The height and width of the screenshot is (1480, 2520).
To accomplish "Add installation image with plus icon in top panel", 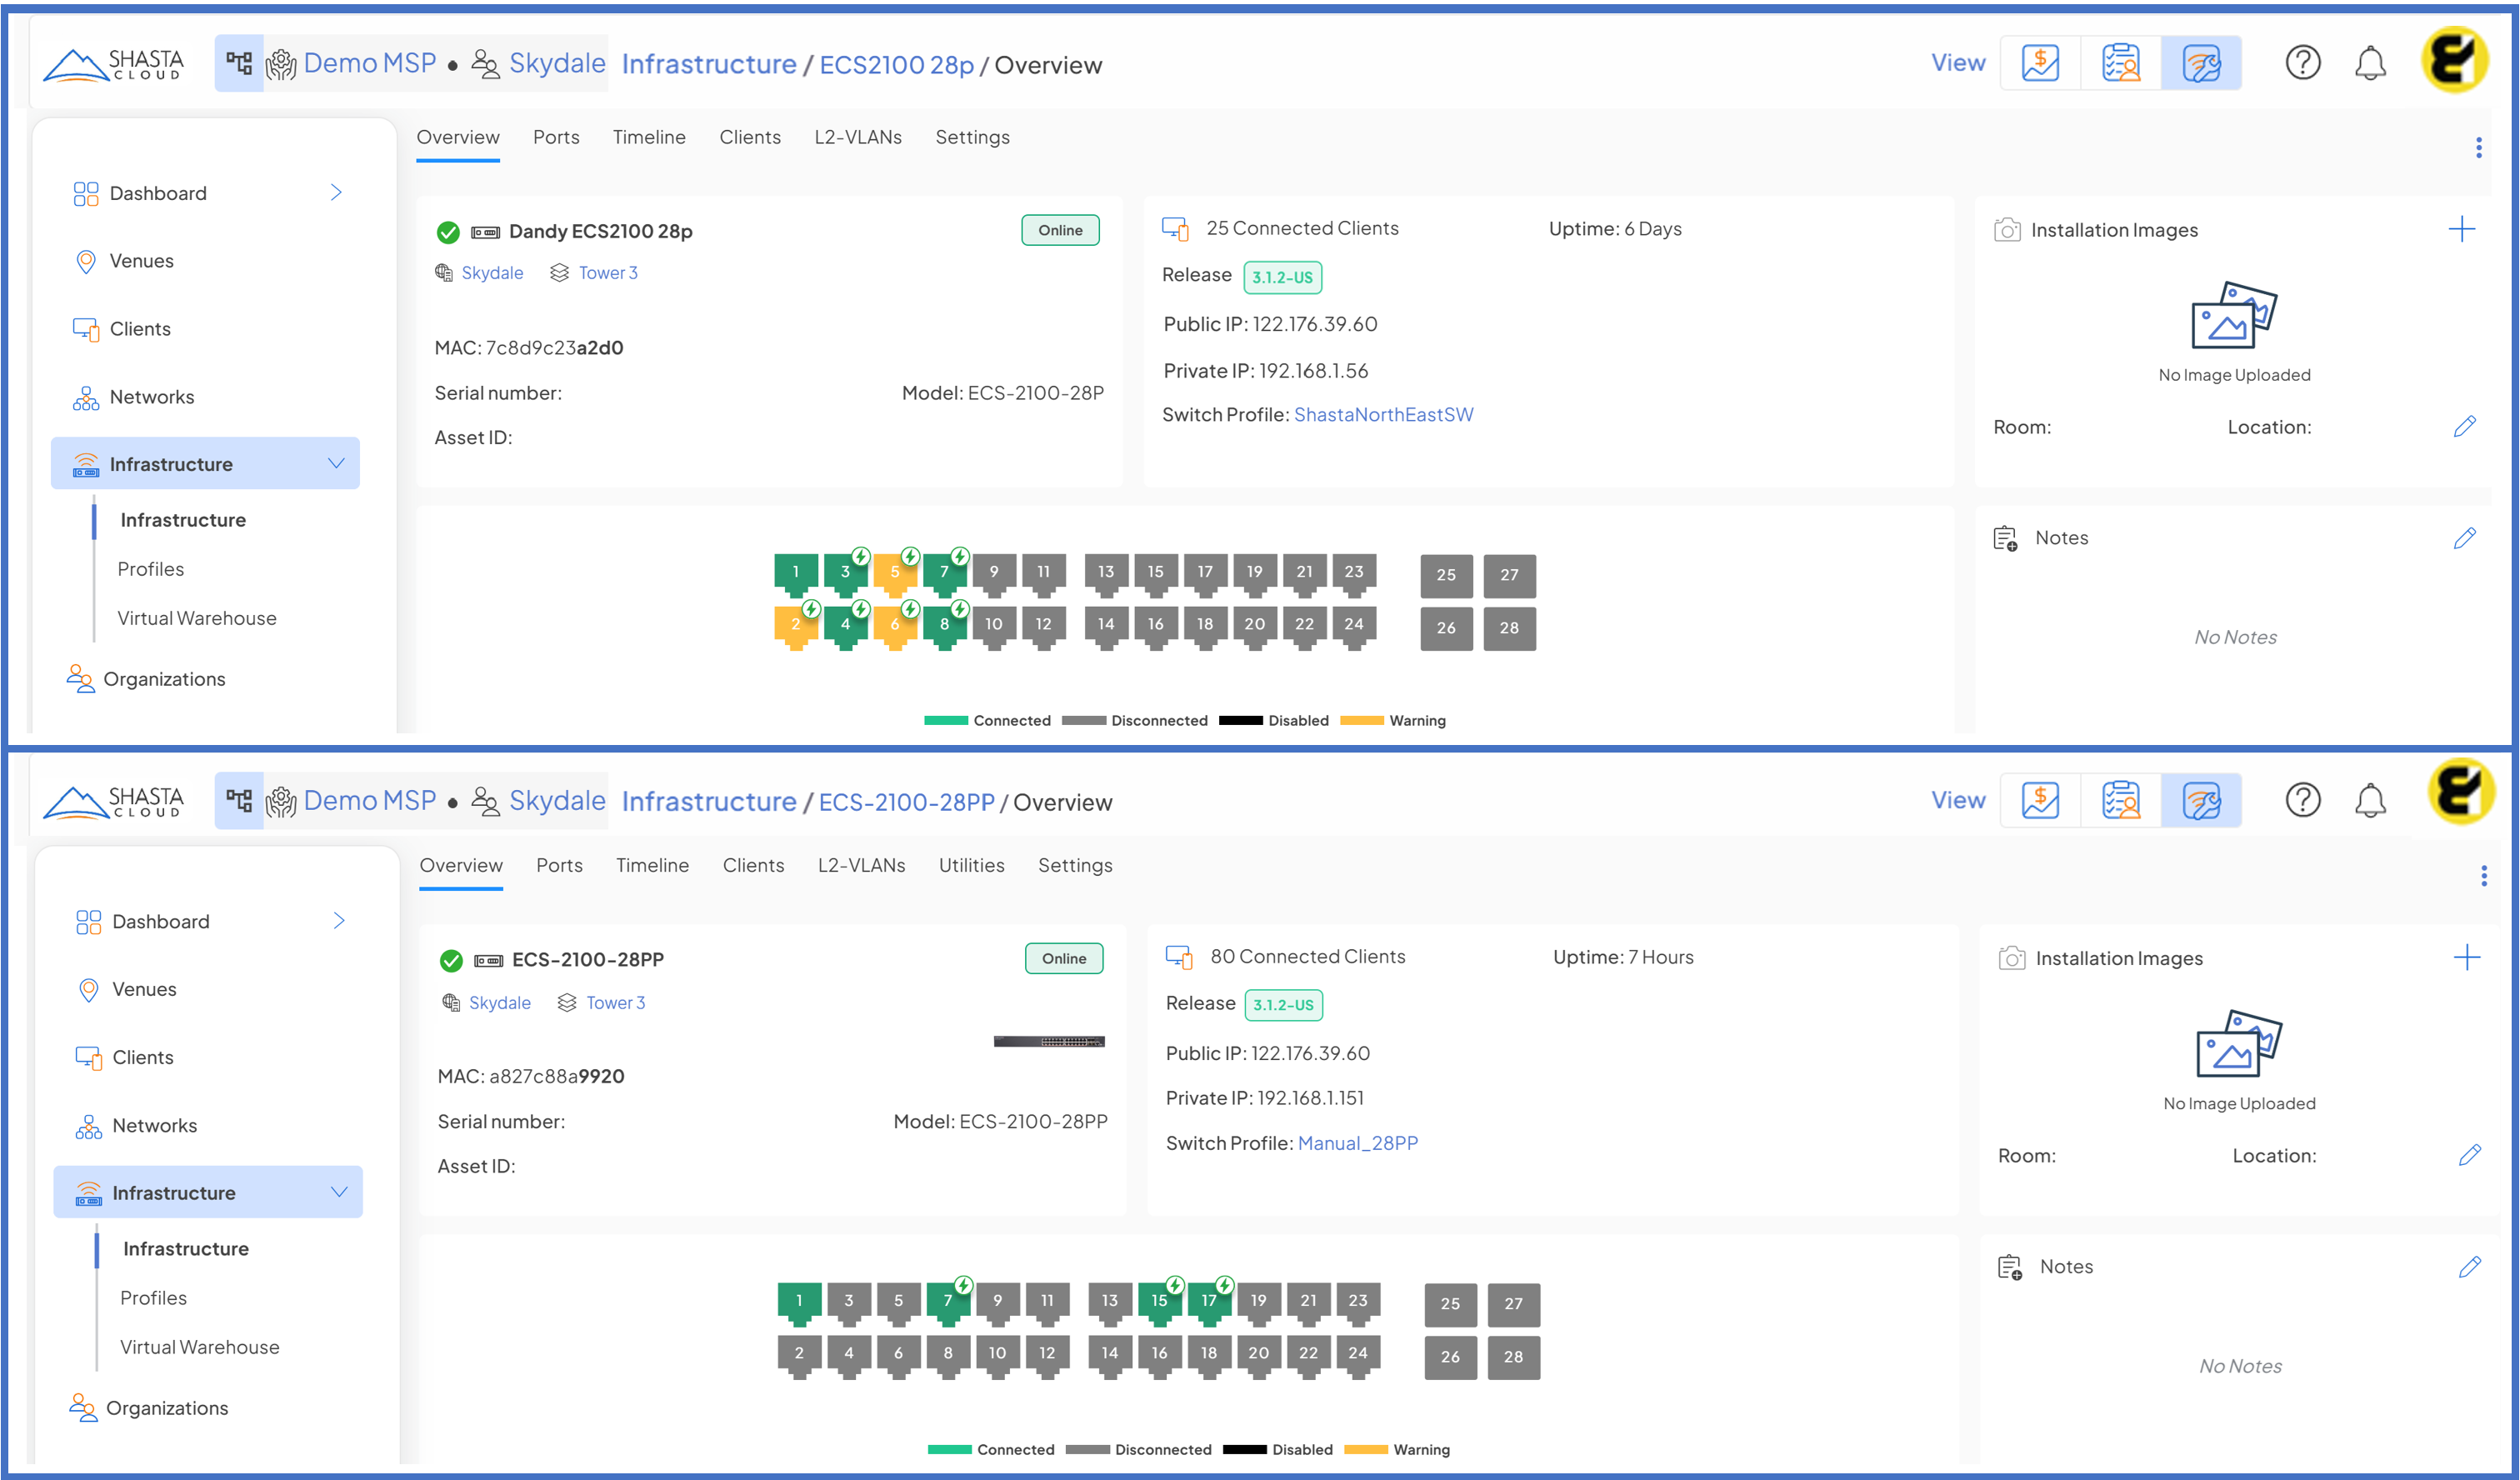I will [2461, 229].
